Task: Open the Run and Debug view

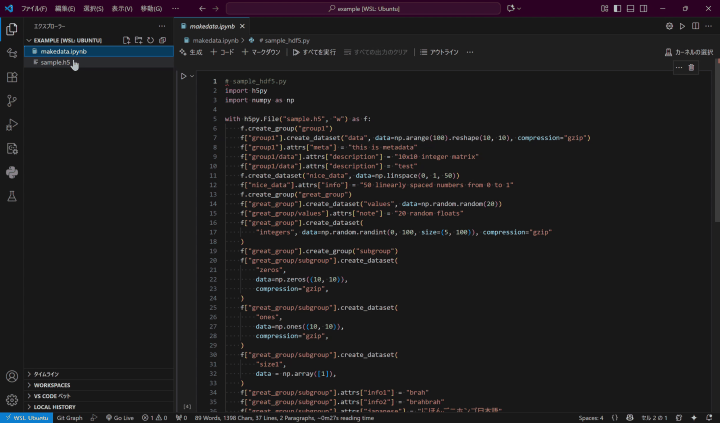Action: 12,124
